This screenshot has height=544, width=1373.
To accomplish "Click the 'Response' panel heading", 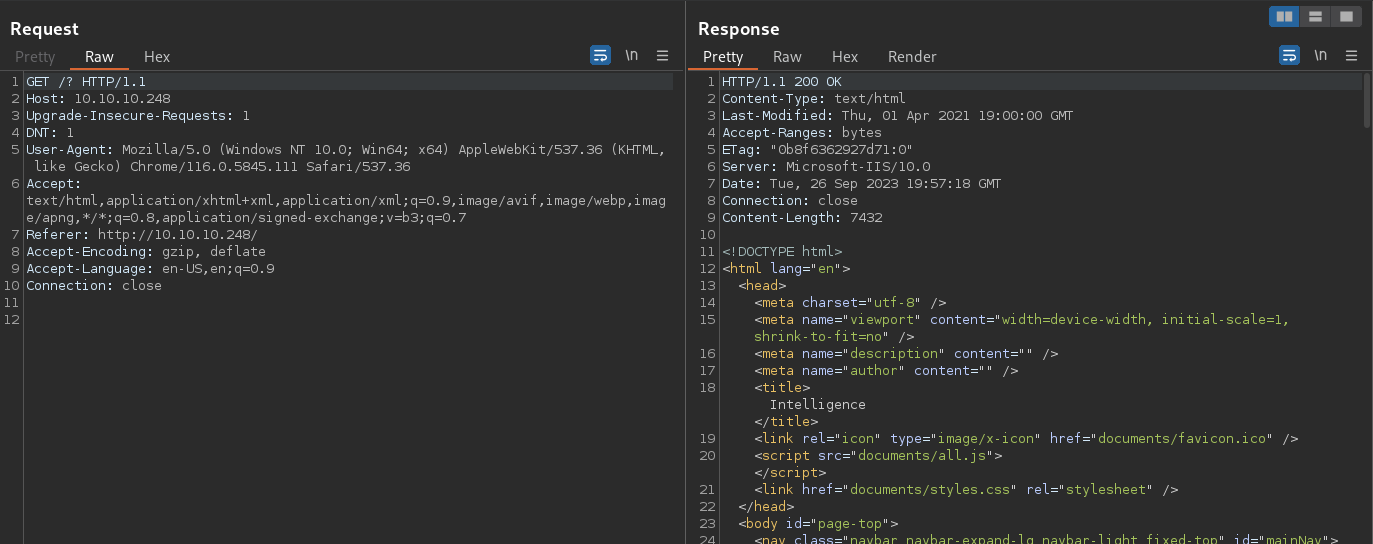I will pyautogui.click(x=738, y=29).
